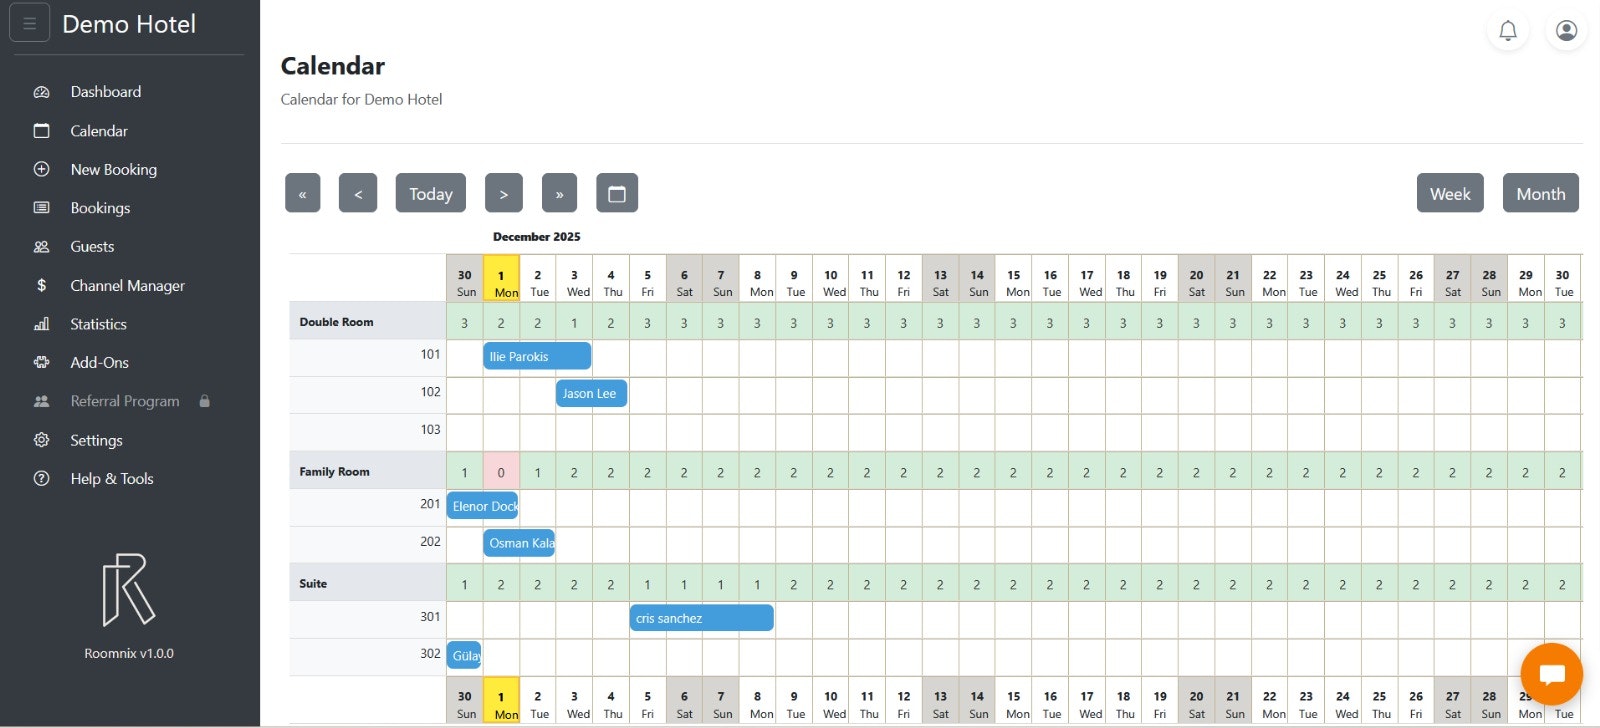Select Help & Tools in the sidebar
This screenshot has width=1600, height=728.
click(111, 478)
